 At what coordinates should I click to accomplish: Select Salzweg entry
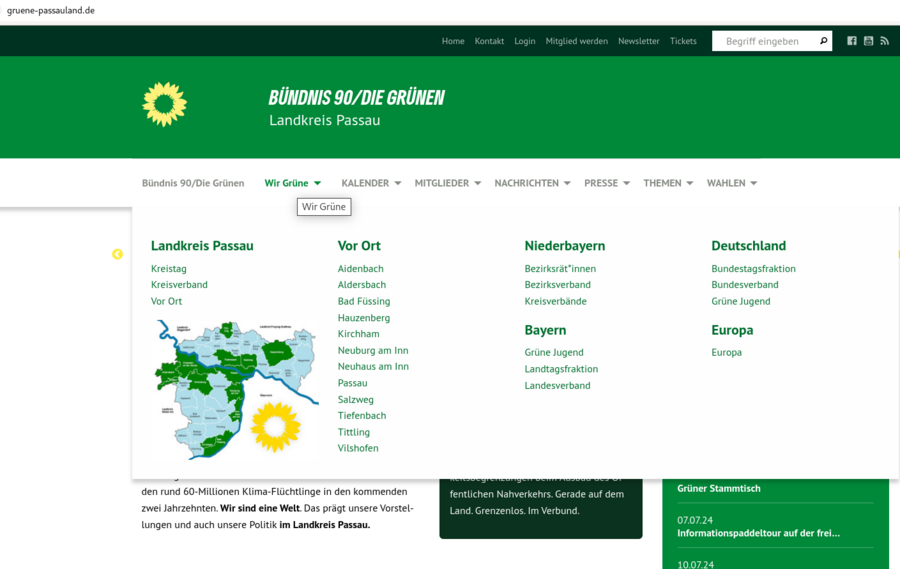click(x=355, y=400)
